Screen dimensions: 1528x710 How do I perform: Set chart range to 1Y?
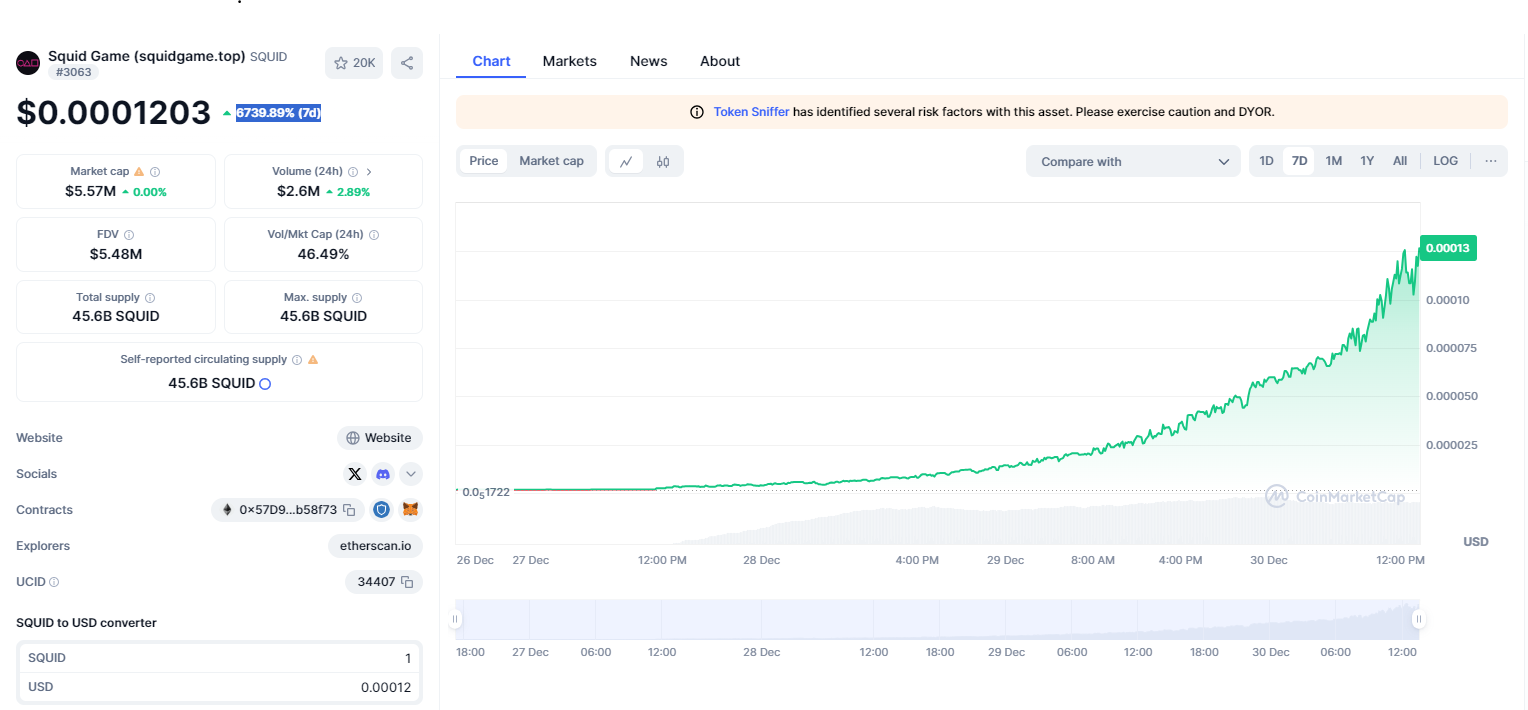pyautogui.click(x=1367, y=161)
